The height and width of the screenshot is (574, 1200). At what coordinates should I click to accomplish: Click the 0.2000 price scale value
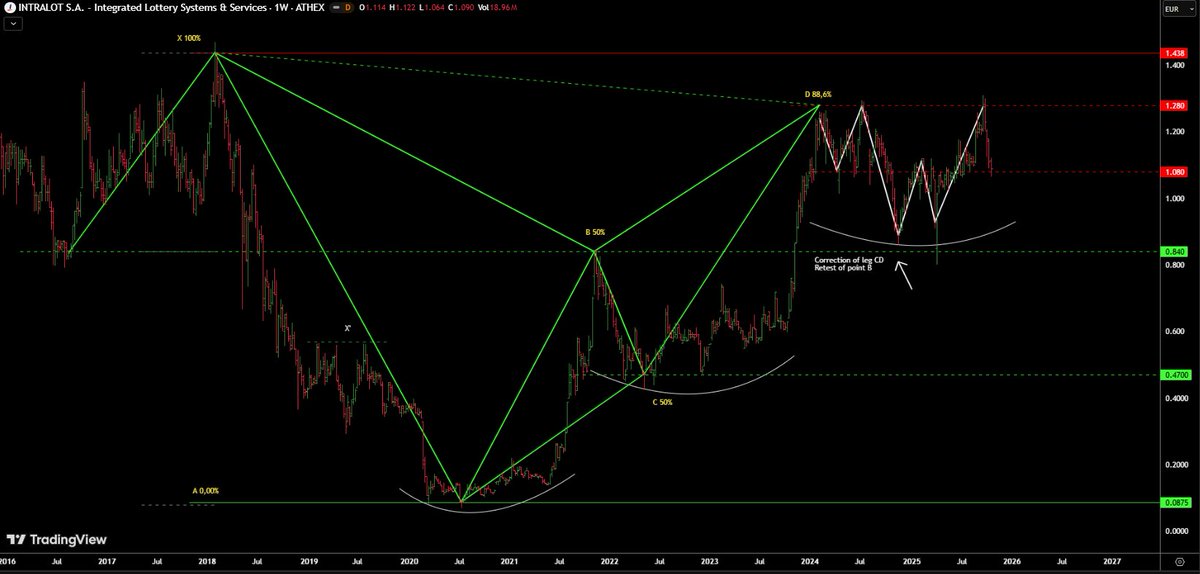[1175, 464]
